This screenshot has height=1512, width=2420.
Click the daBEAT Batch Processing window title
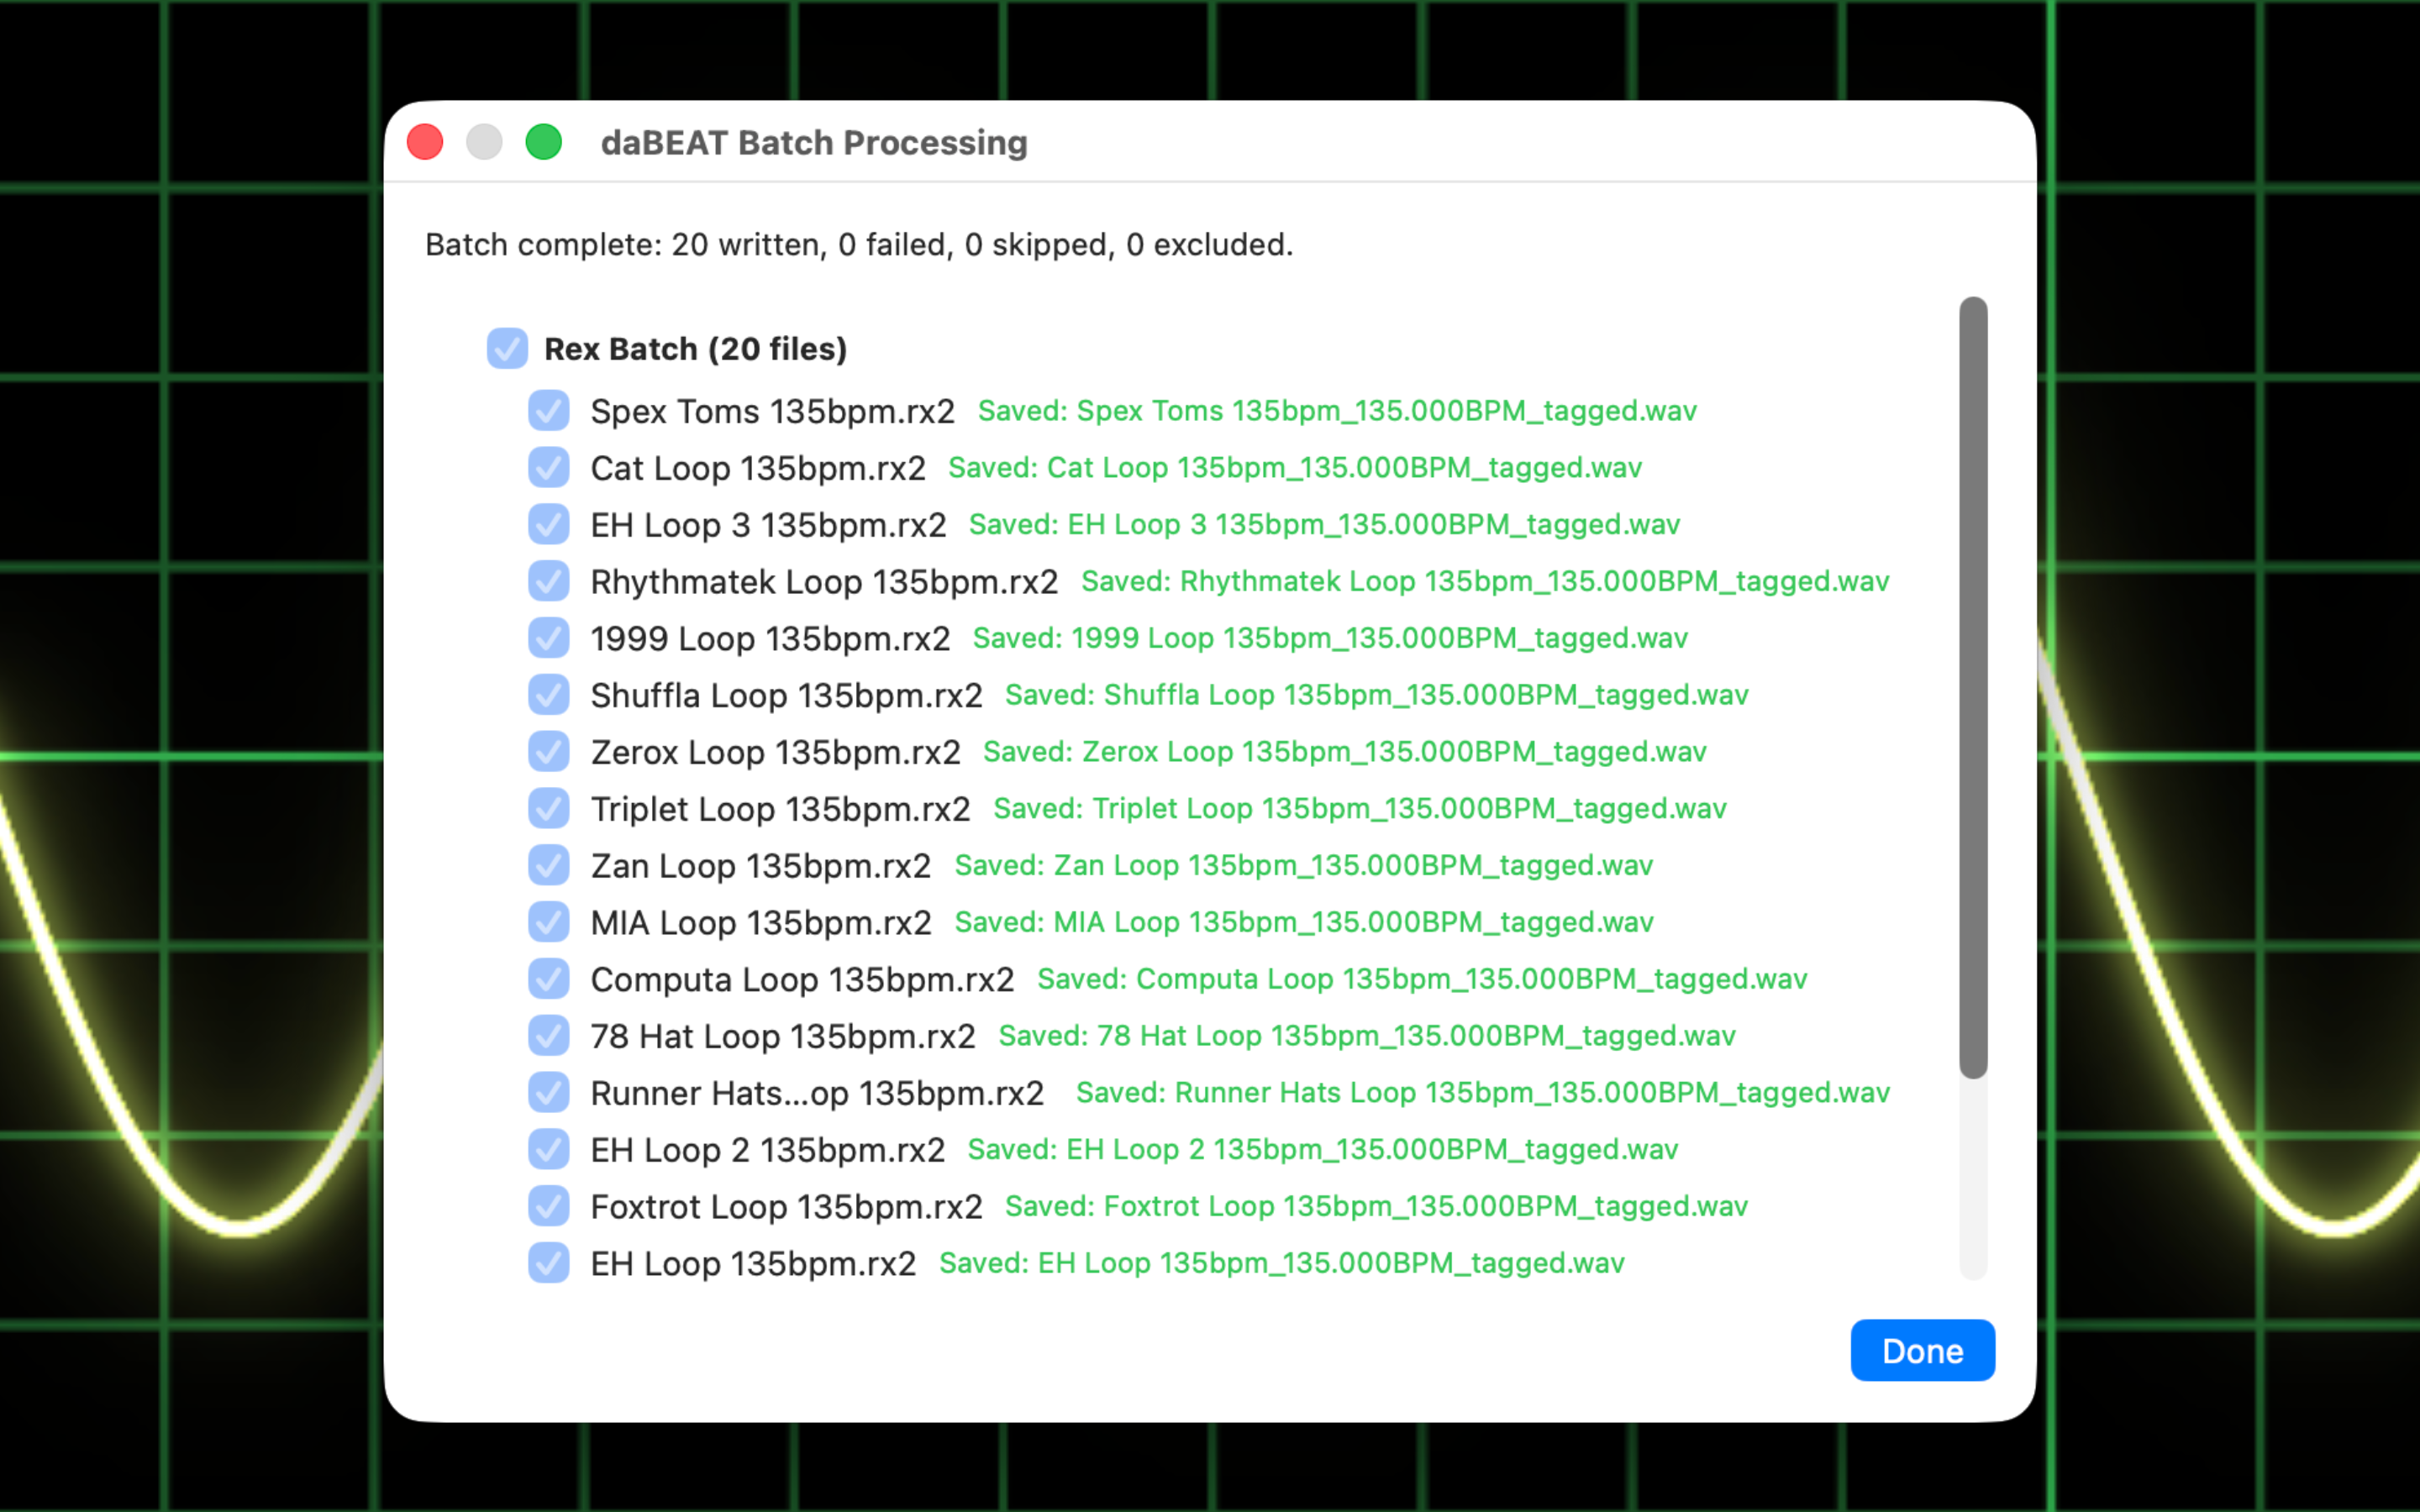[814, 143]
